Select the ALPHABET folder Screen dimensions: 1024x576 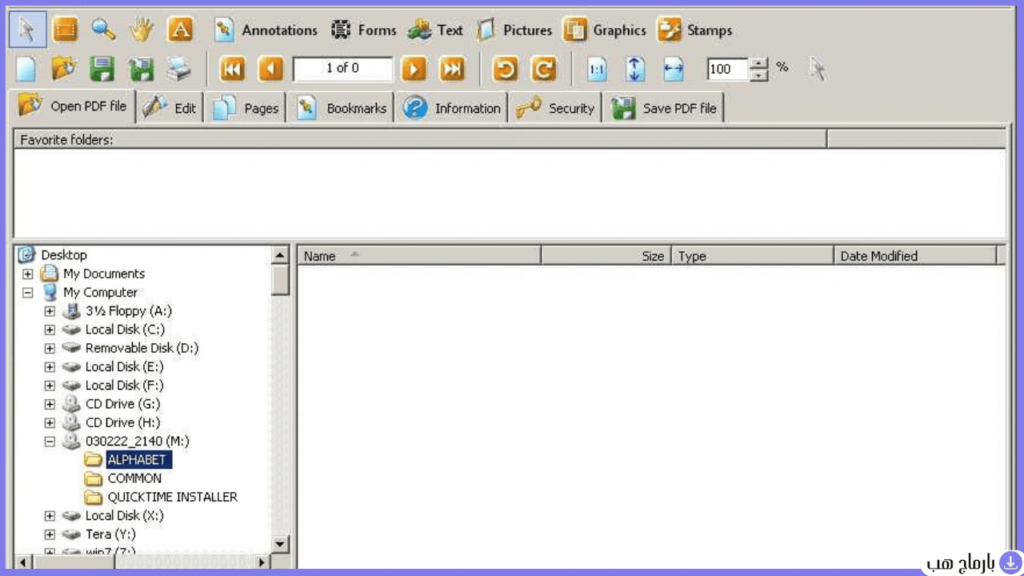point(138,460)
